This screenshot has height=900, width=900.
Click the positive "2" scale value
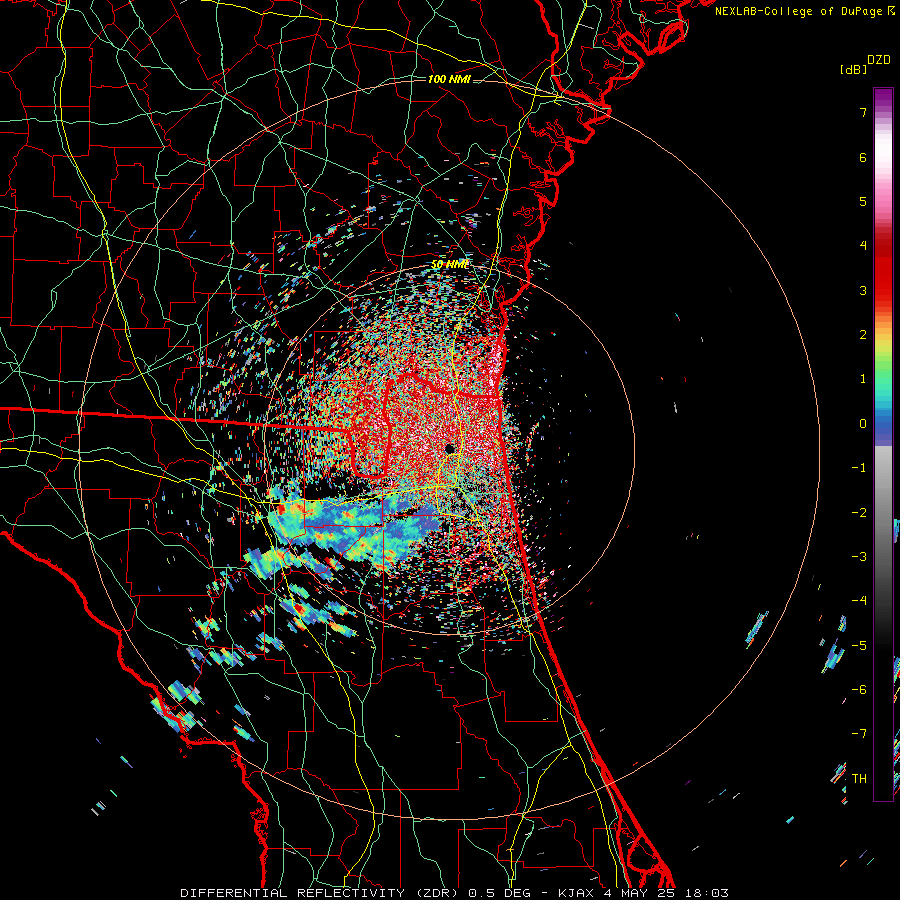(x=863, y=335)
